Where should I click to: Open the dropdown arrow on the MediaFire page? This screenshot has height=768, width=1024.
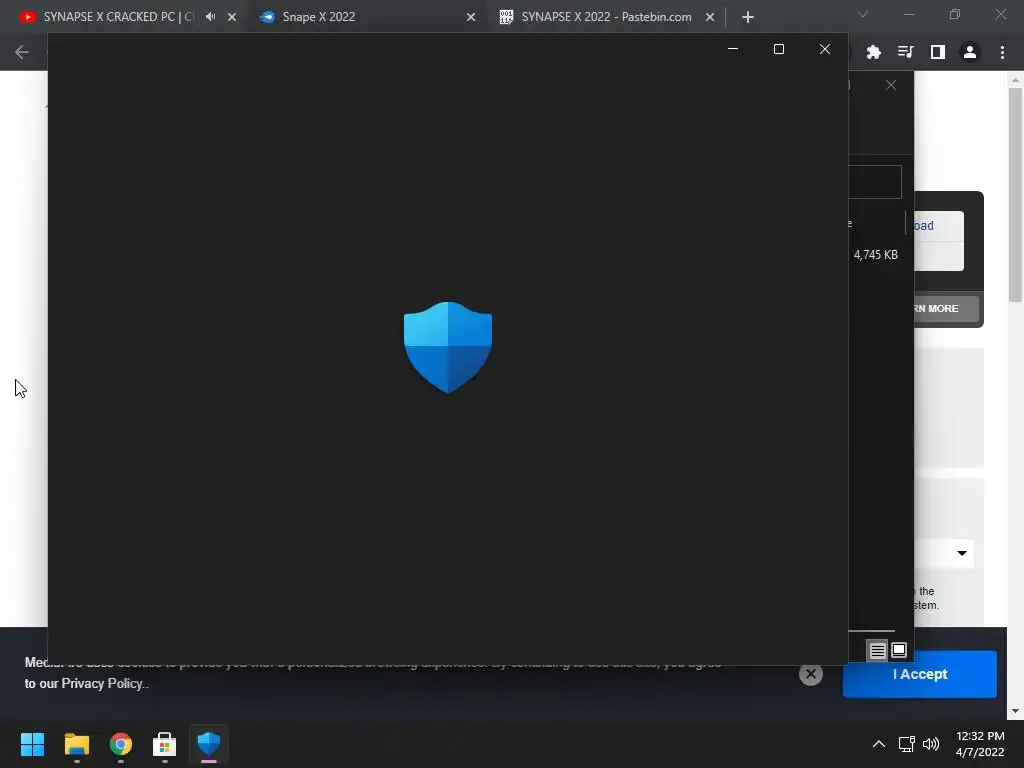(x=962, y=553)
